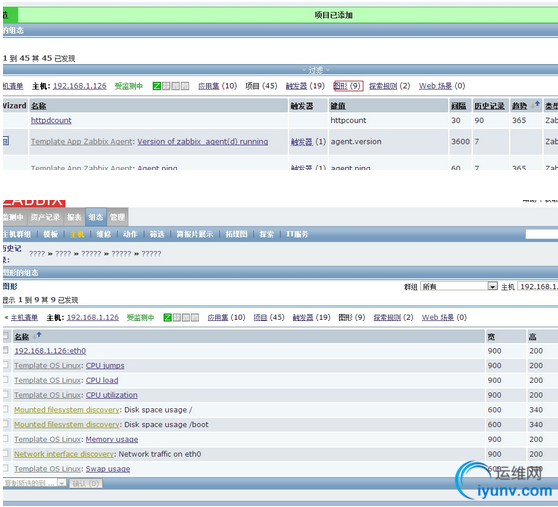The height and width of the screenshot is (507, 558).
Task: Click the 确认 (0) button
Action: [x=85, y=483]
